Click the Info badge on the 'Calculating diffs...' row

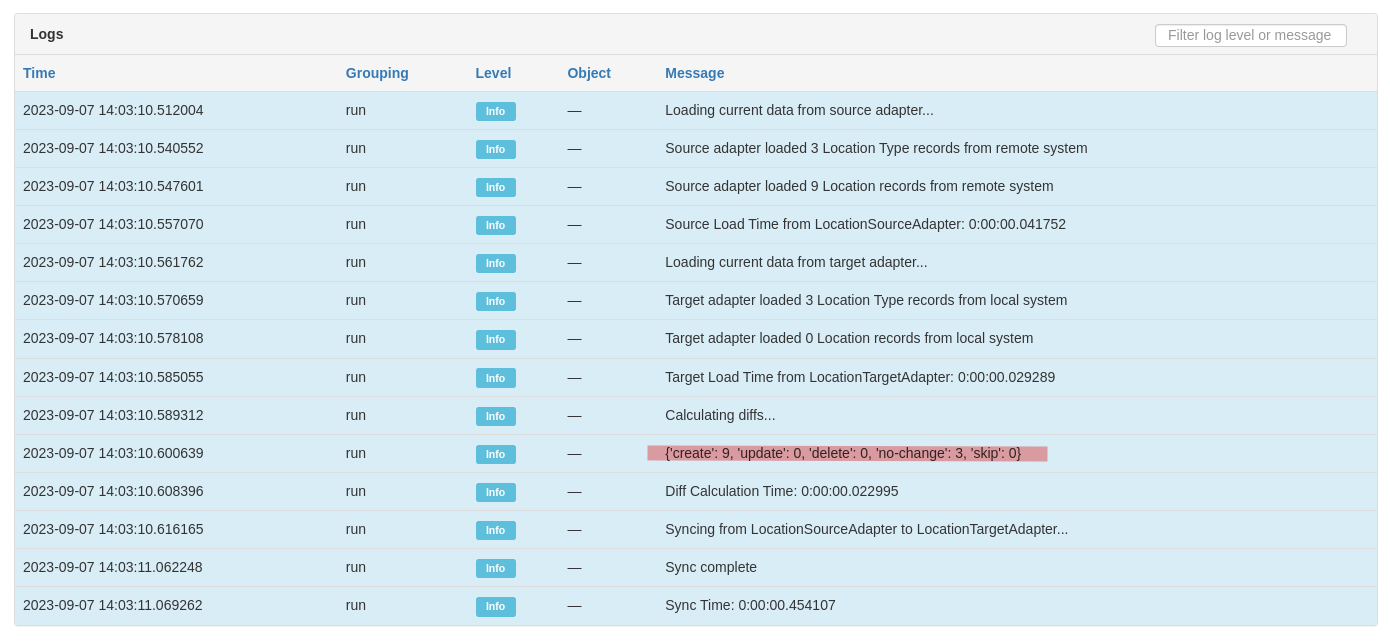(495, 416)
